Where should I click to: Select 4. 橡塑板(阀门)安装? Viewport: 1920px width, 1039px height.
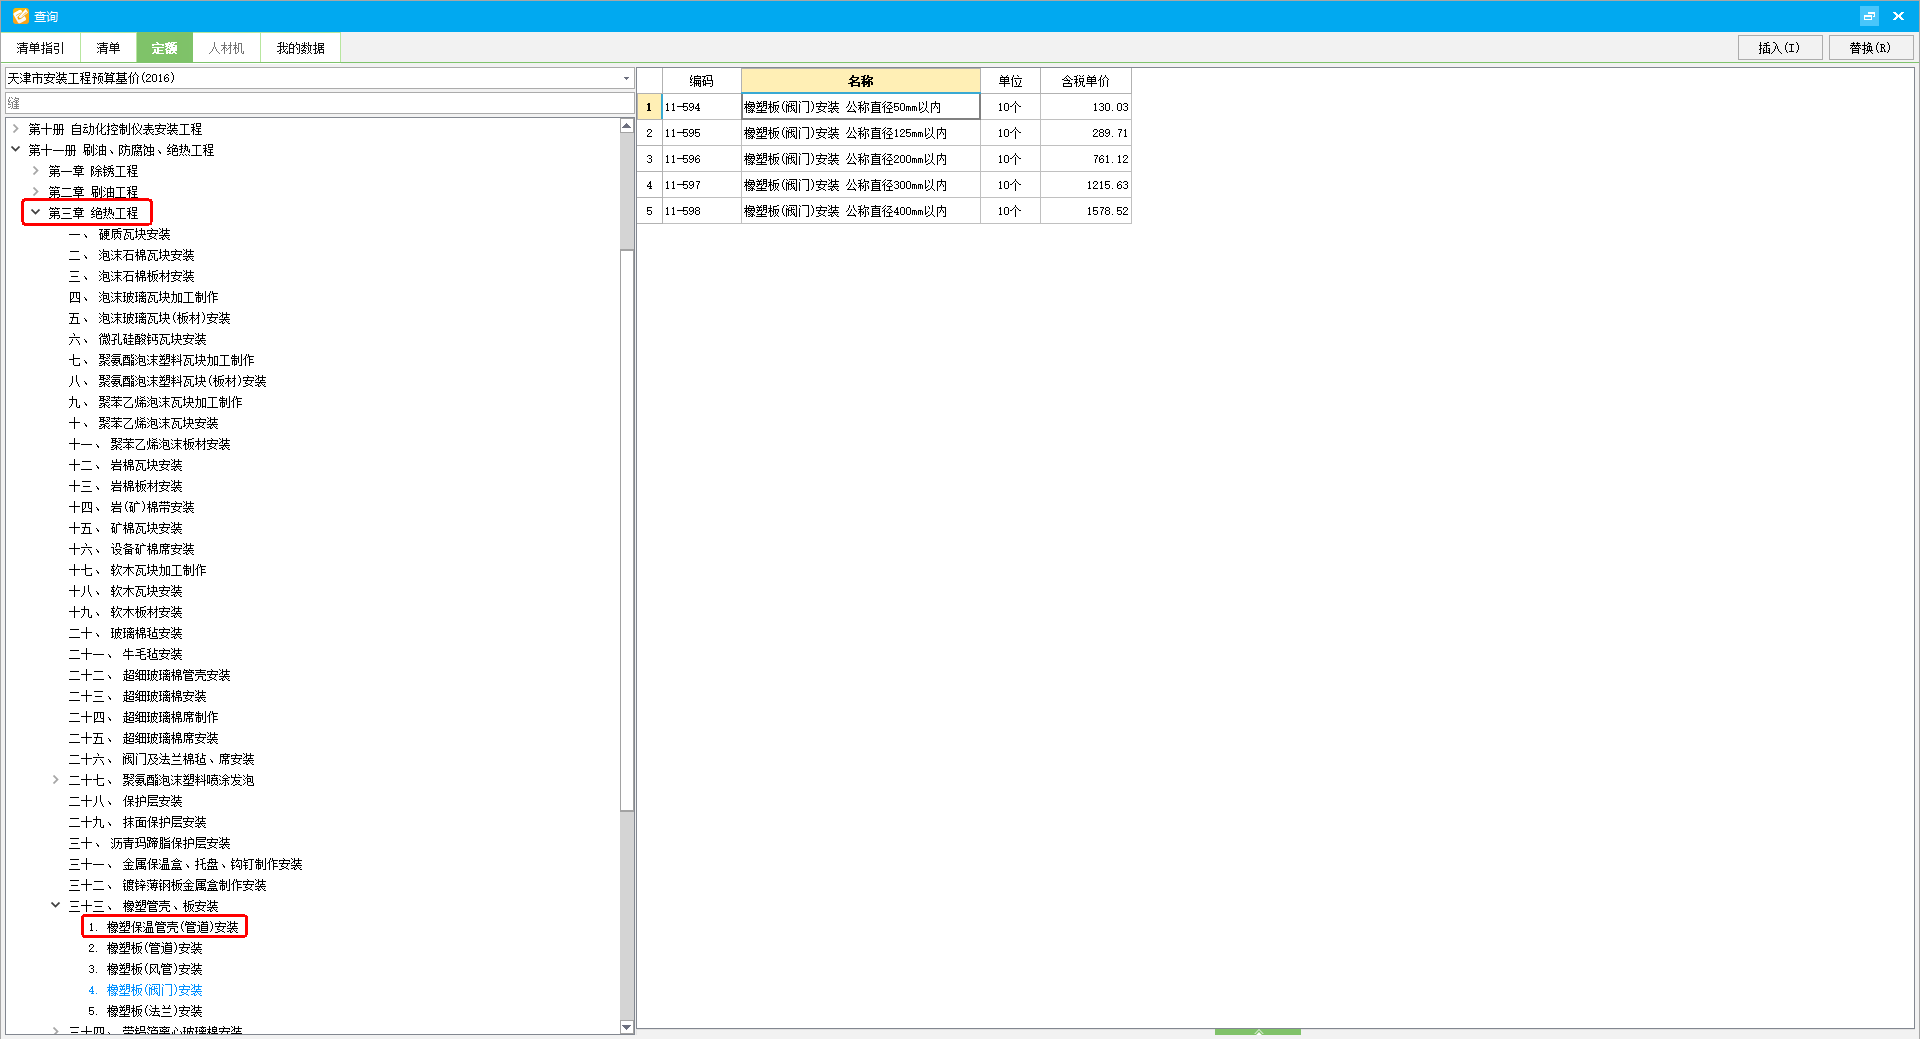146,990
